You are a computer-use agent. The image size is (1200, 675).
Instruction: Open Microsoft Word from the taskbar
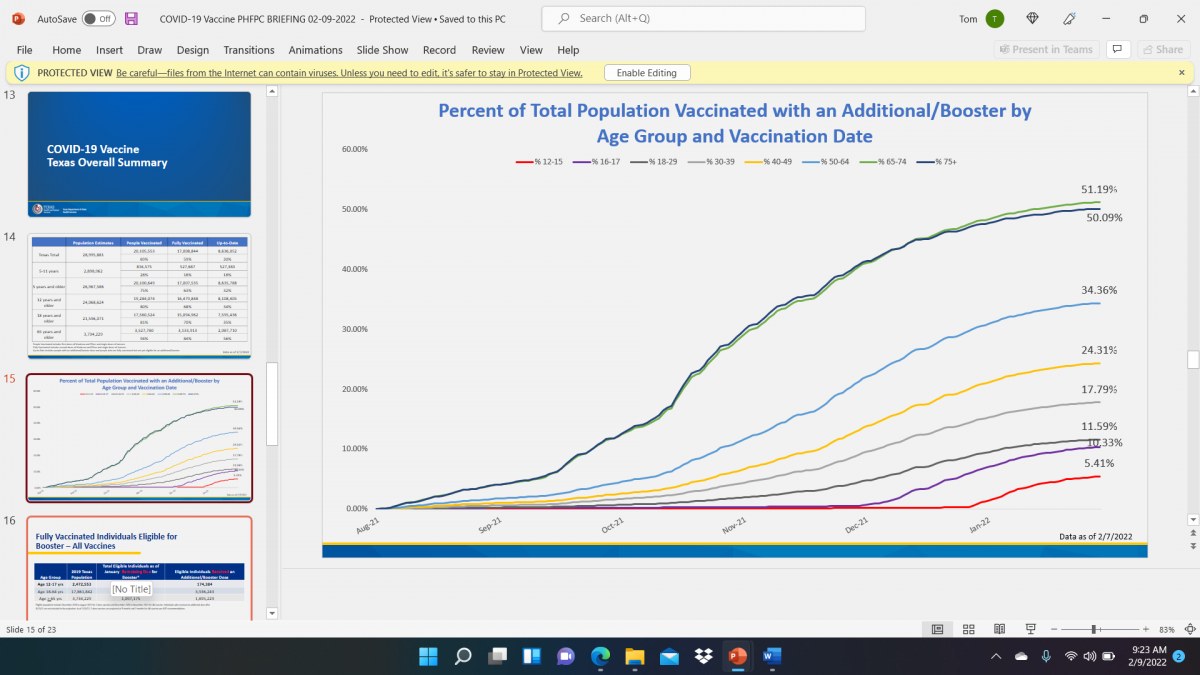tap(772, 657)
